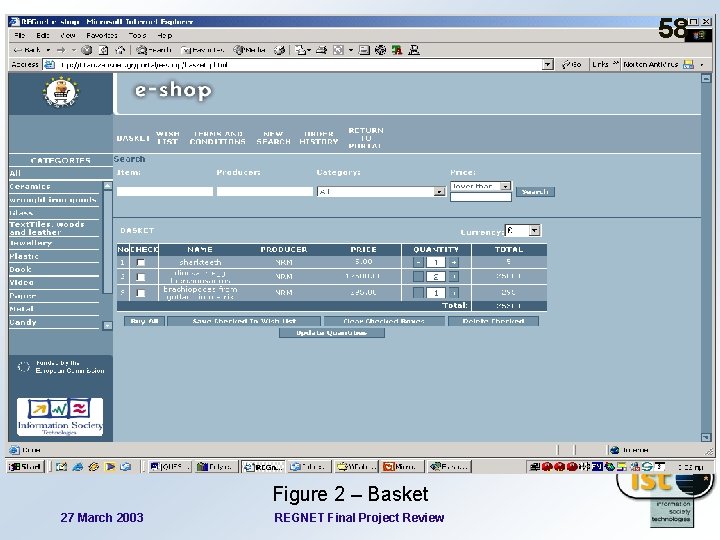Open the Forward button history dropdown arrow
This screenshot has width=720, height=540.
(73, 50)
